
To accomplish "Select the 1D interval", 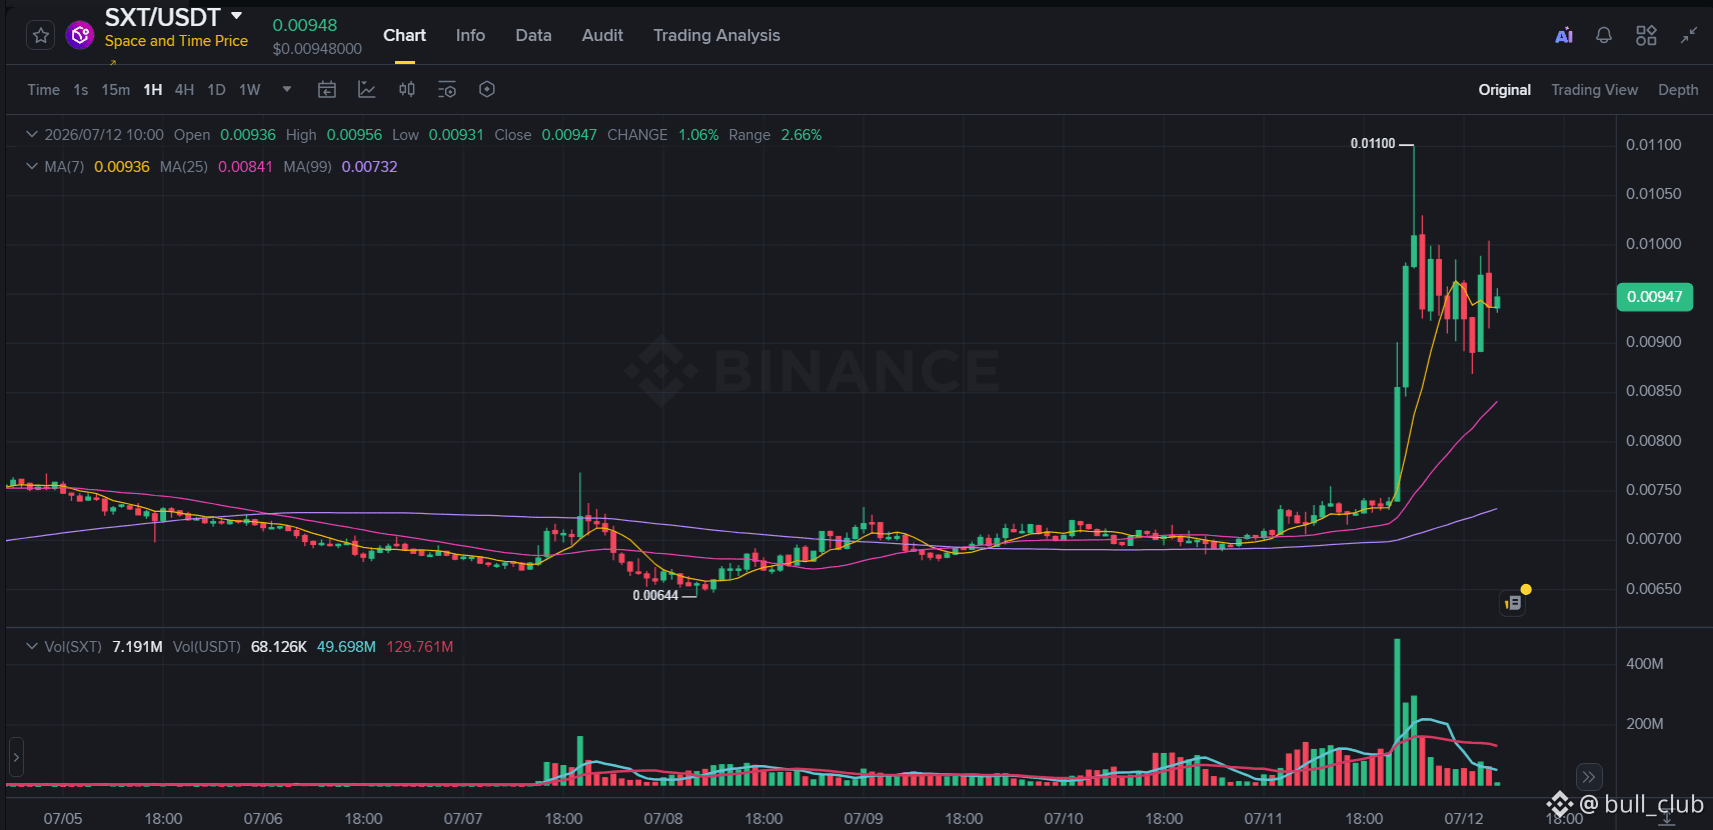I will pos(216,90).
